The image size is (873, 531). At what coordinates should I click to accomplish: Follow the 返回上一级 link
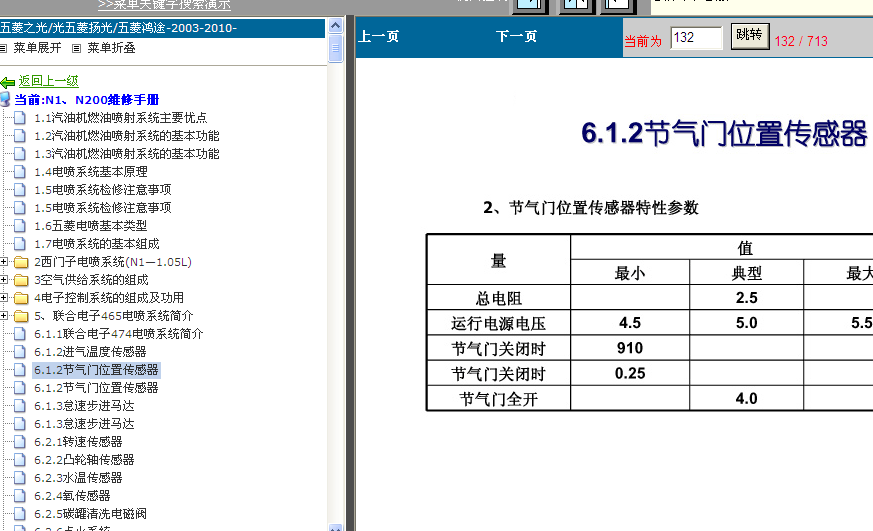click(48, 81)
